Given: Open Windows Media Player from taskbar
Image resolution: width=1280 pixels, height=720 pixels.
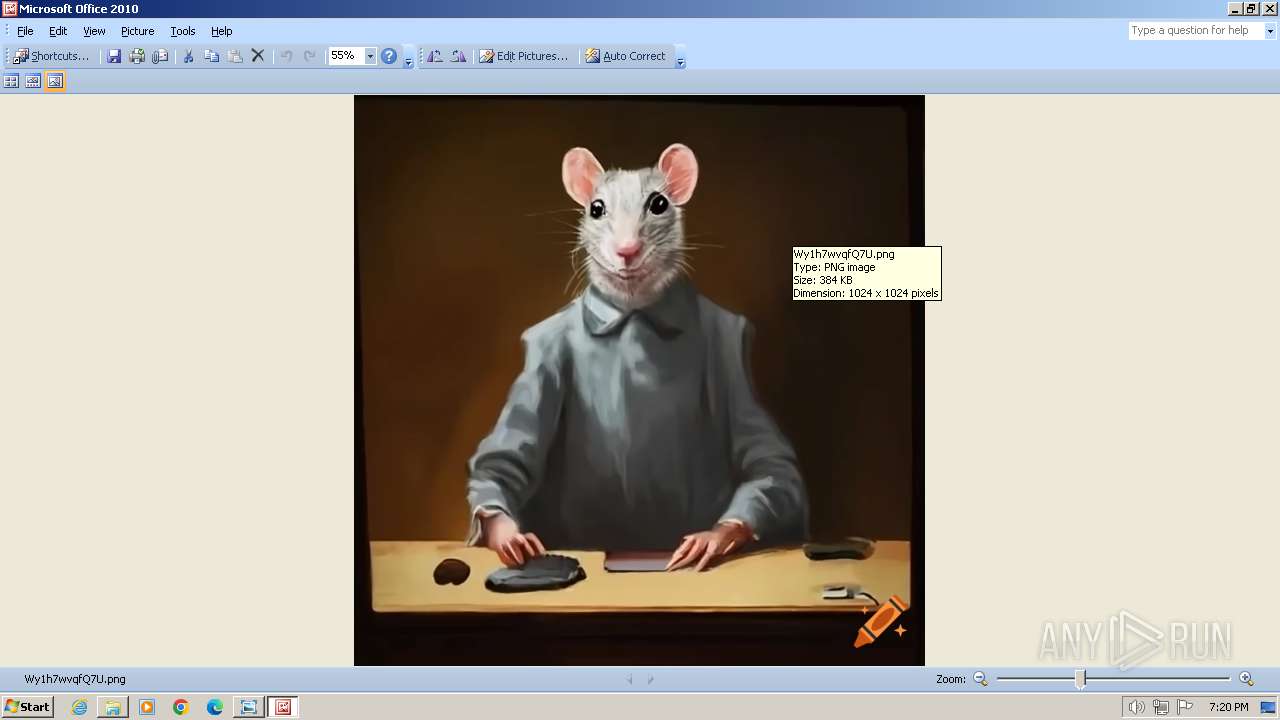Looking at the screenshot, I should tap(147, 707).
